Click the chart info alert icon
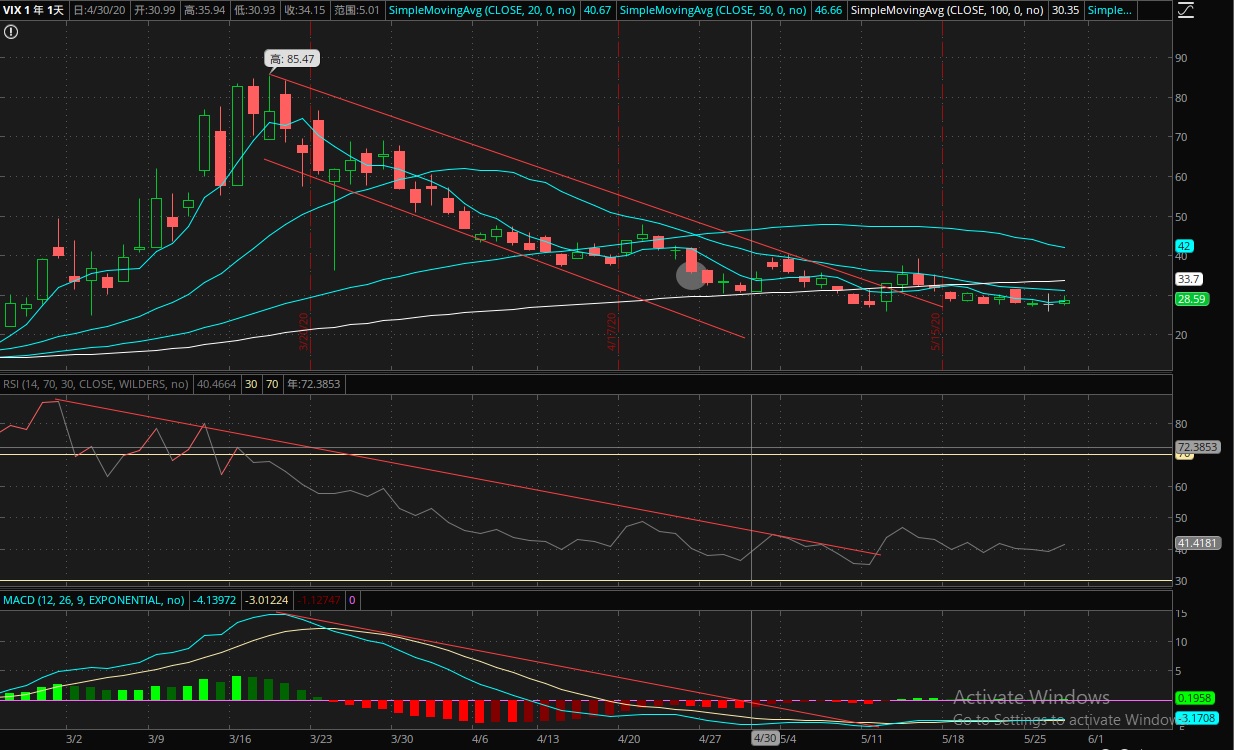 coord(10,32)
